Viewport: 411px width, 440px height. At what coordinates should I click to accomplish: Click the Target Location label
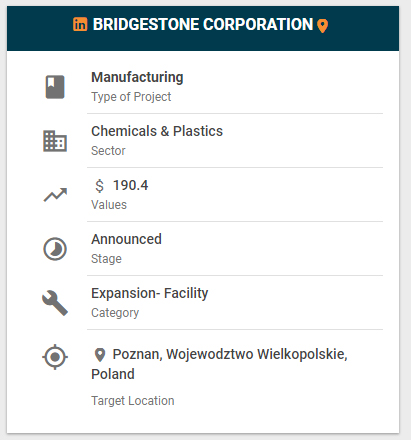133,401
